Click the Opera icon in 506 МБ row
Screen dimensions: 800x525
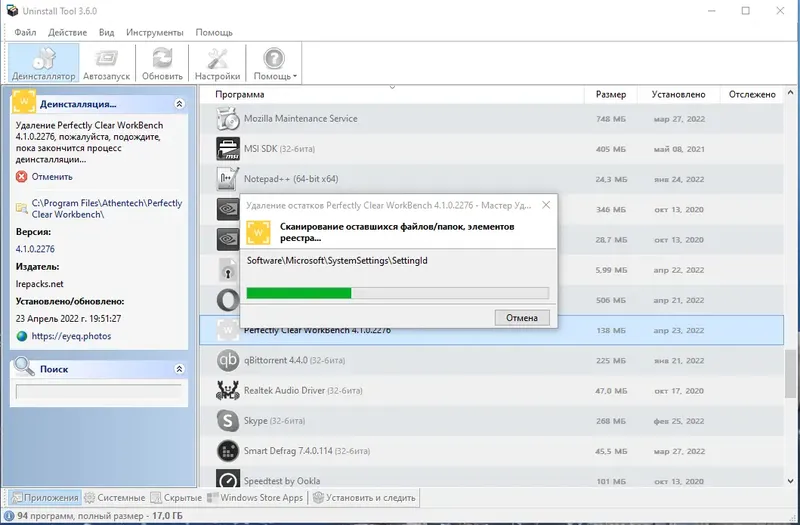point(228,300)
